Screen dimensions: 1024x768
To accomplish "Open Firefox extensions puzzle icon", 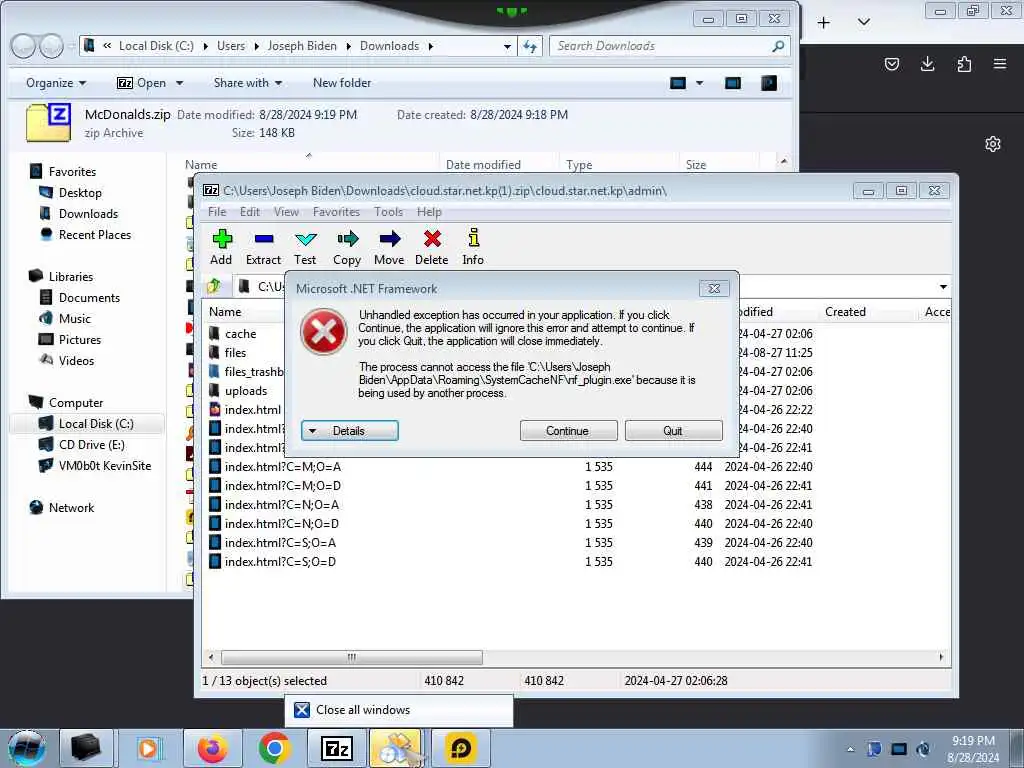I will pyautogui.click(x=964, y=64).
